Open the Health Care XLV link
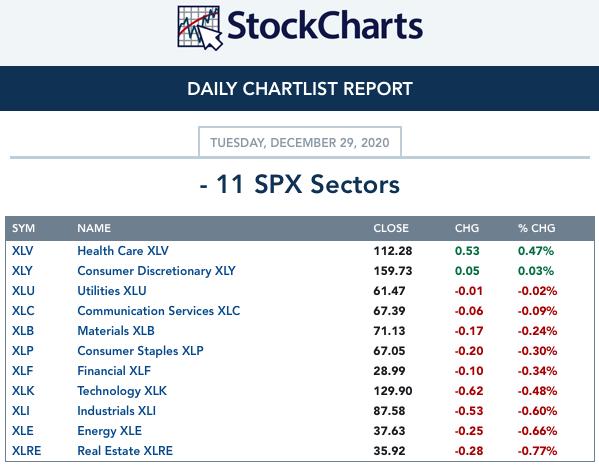 (x=123, y=251)
